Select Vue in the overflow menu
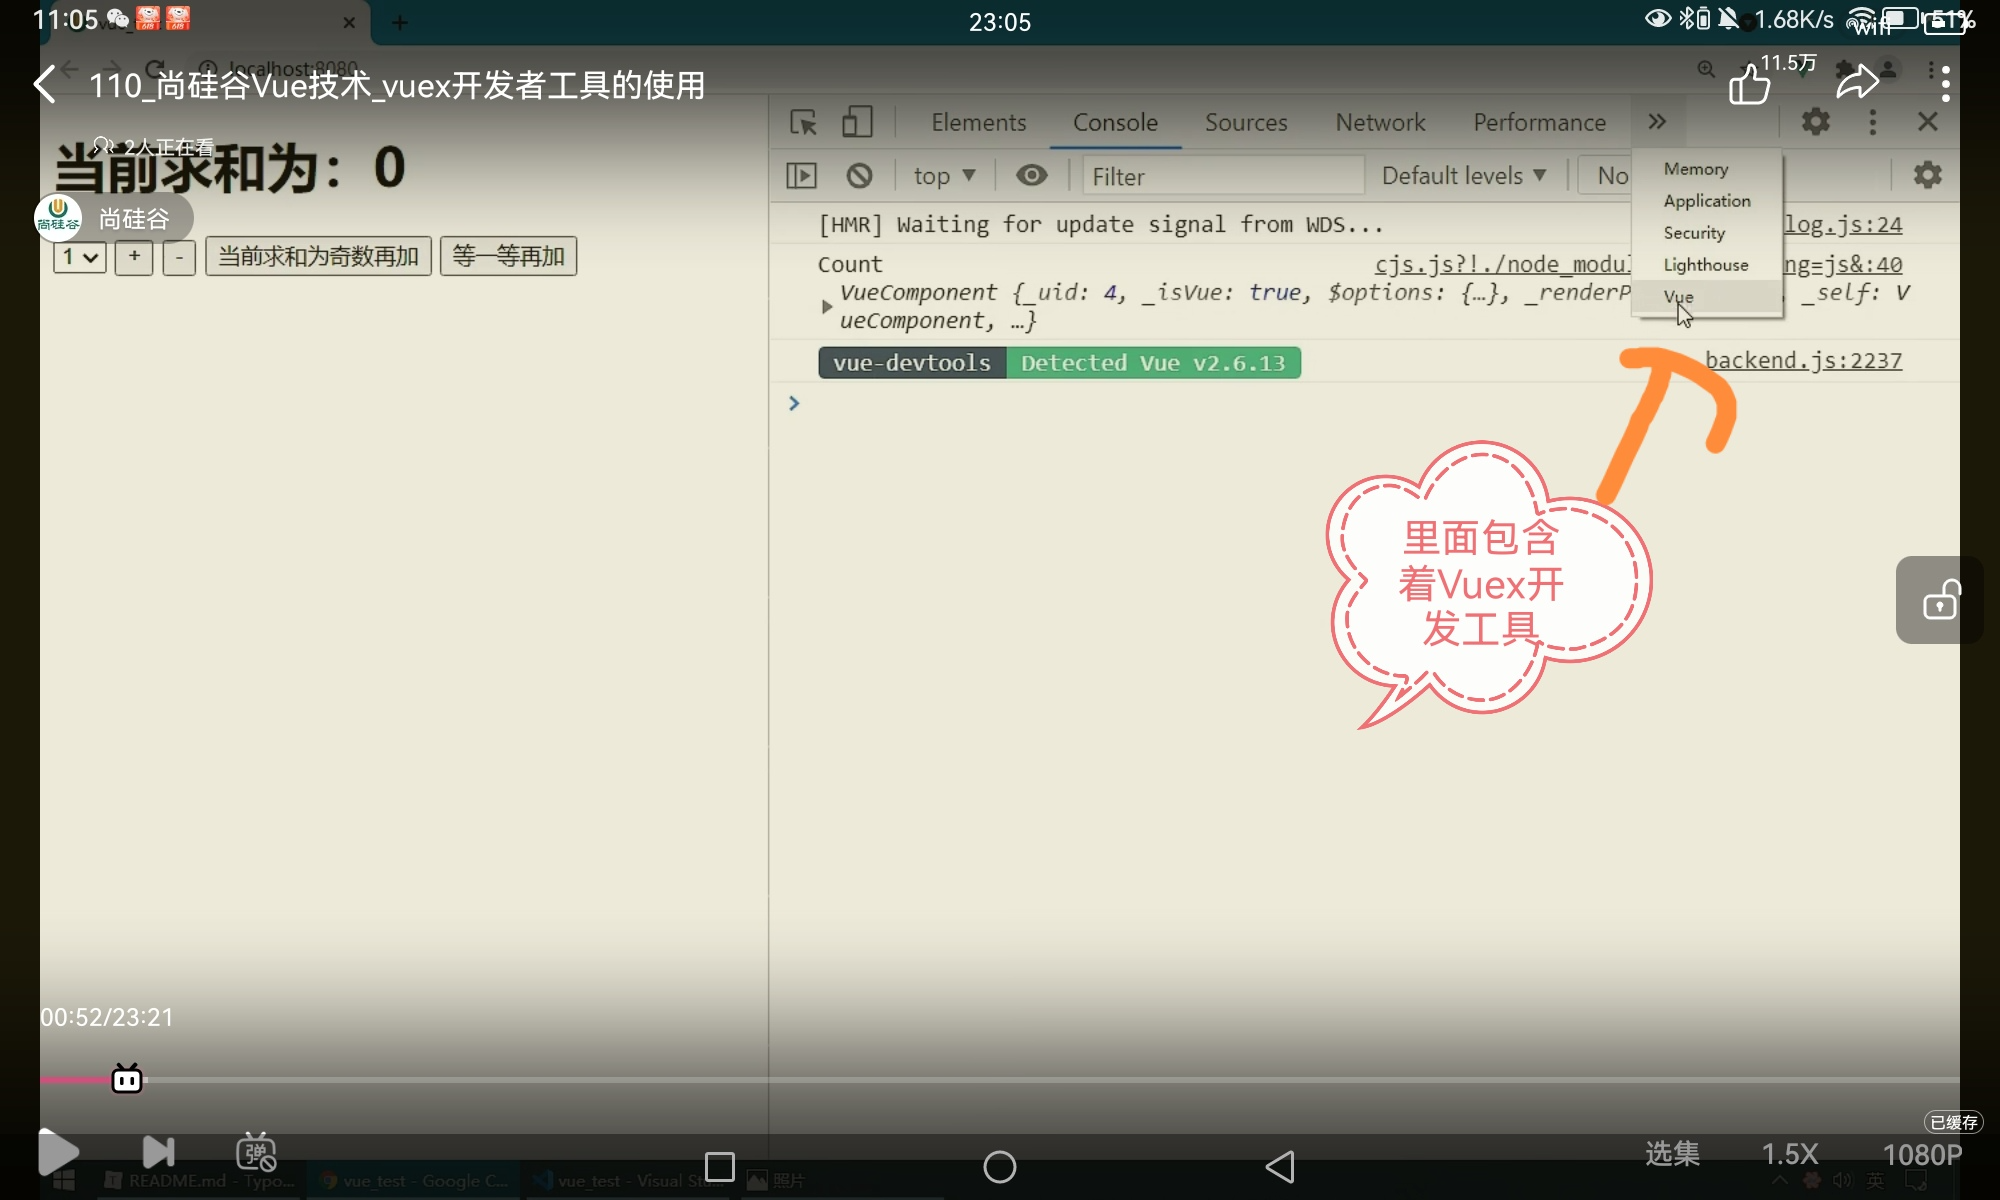 point(1679,297)
